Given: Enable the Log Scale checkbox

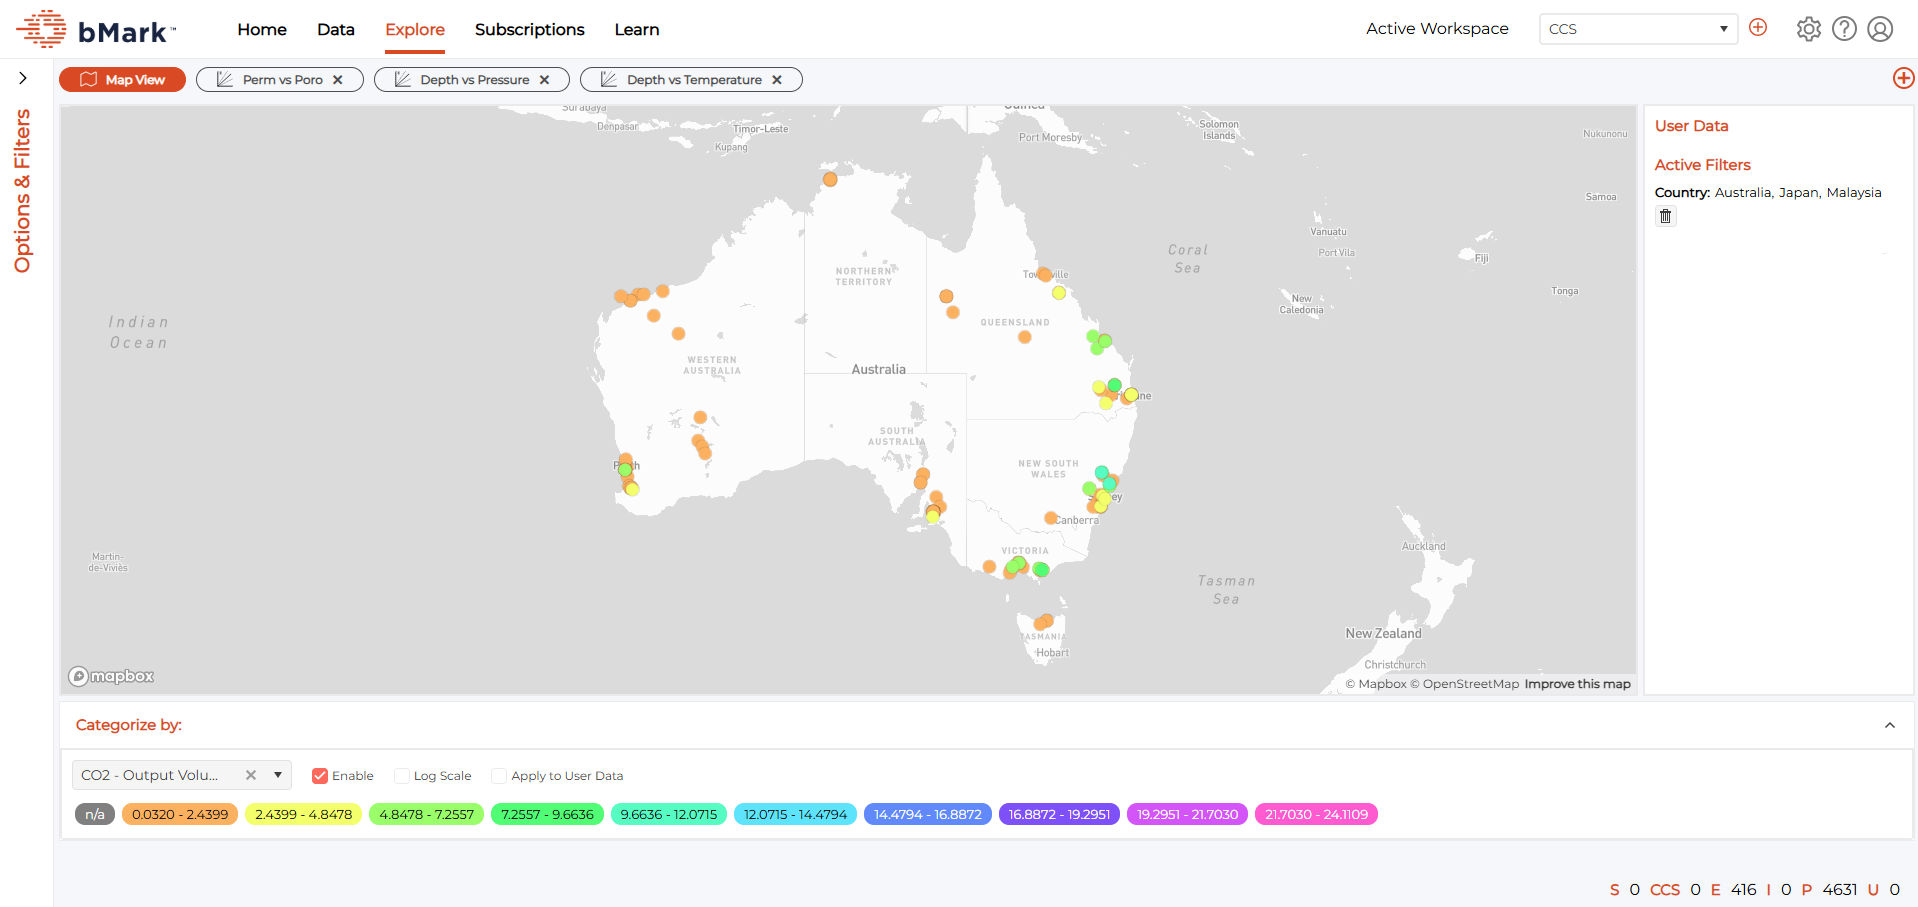Looking at the screenshot, I should pyautogui.click(x=402, y=776).
